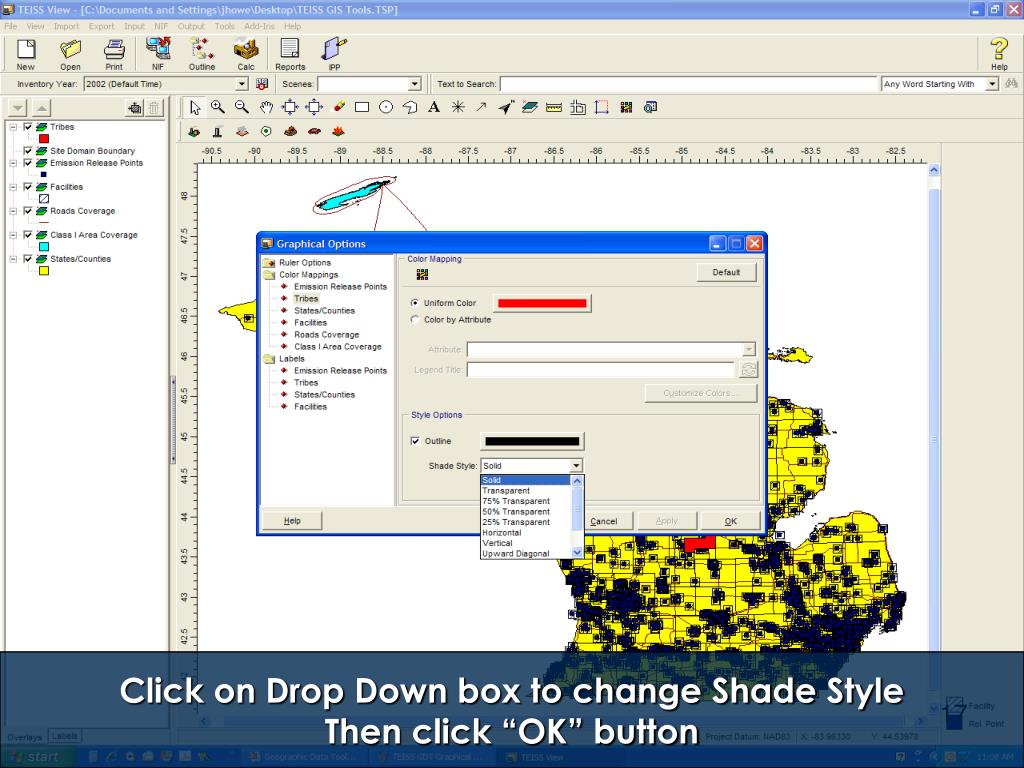Toggle the Facilities layer checkbox
Viewport: 1024px width, 768px height.
click(28, 187)
